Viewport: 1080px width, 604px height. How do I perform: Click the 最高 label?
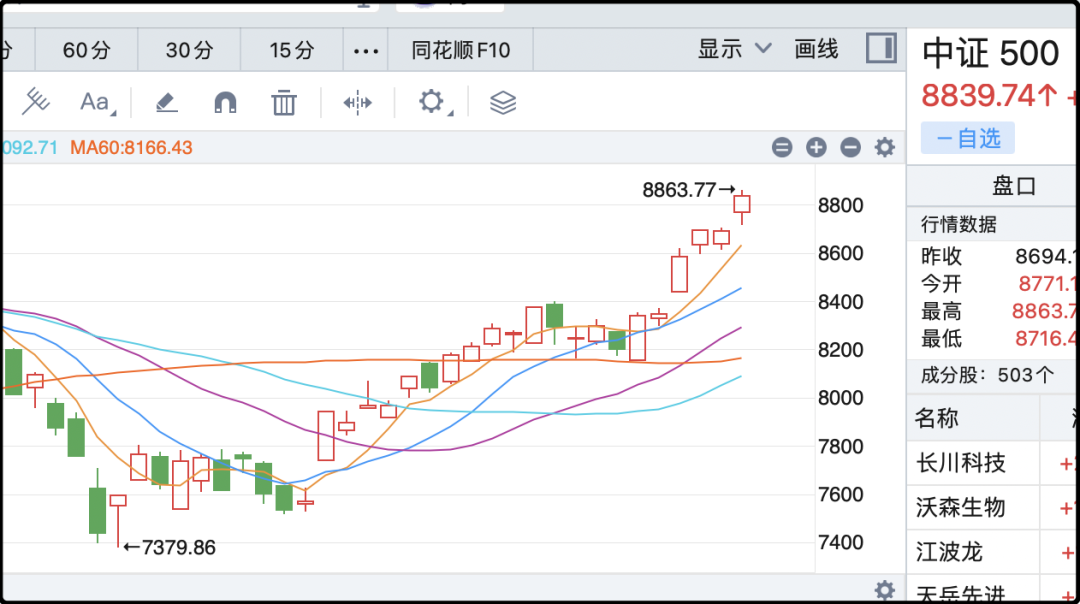point(941,311)
